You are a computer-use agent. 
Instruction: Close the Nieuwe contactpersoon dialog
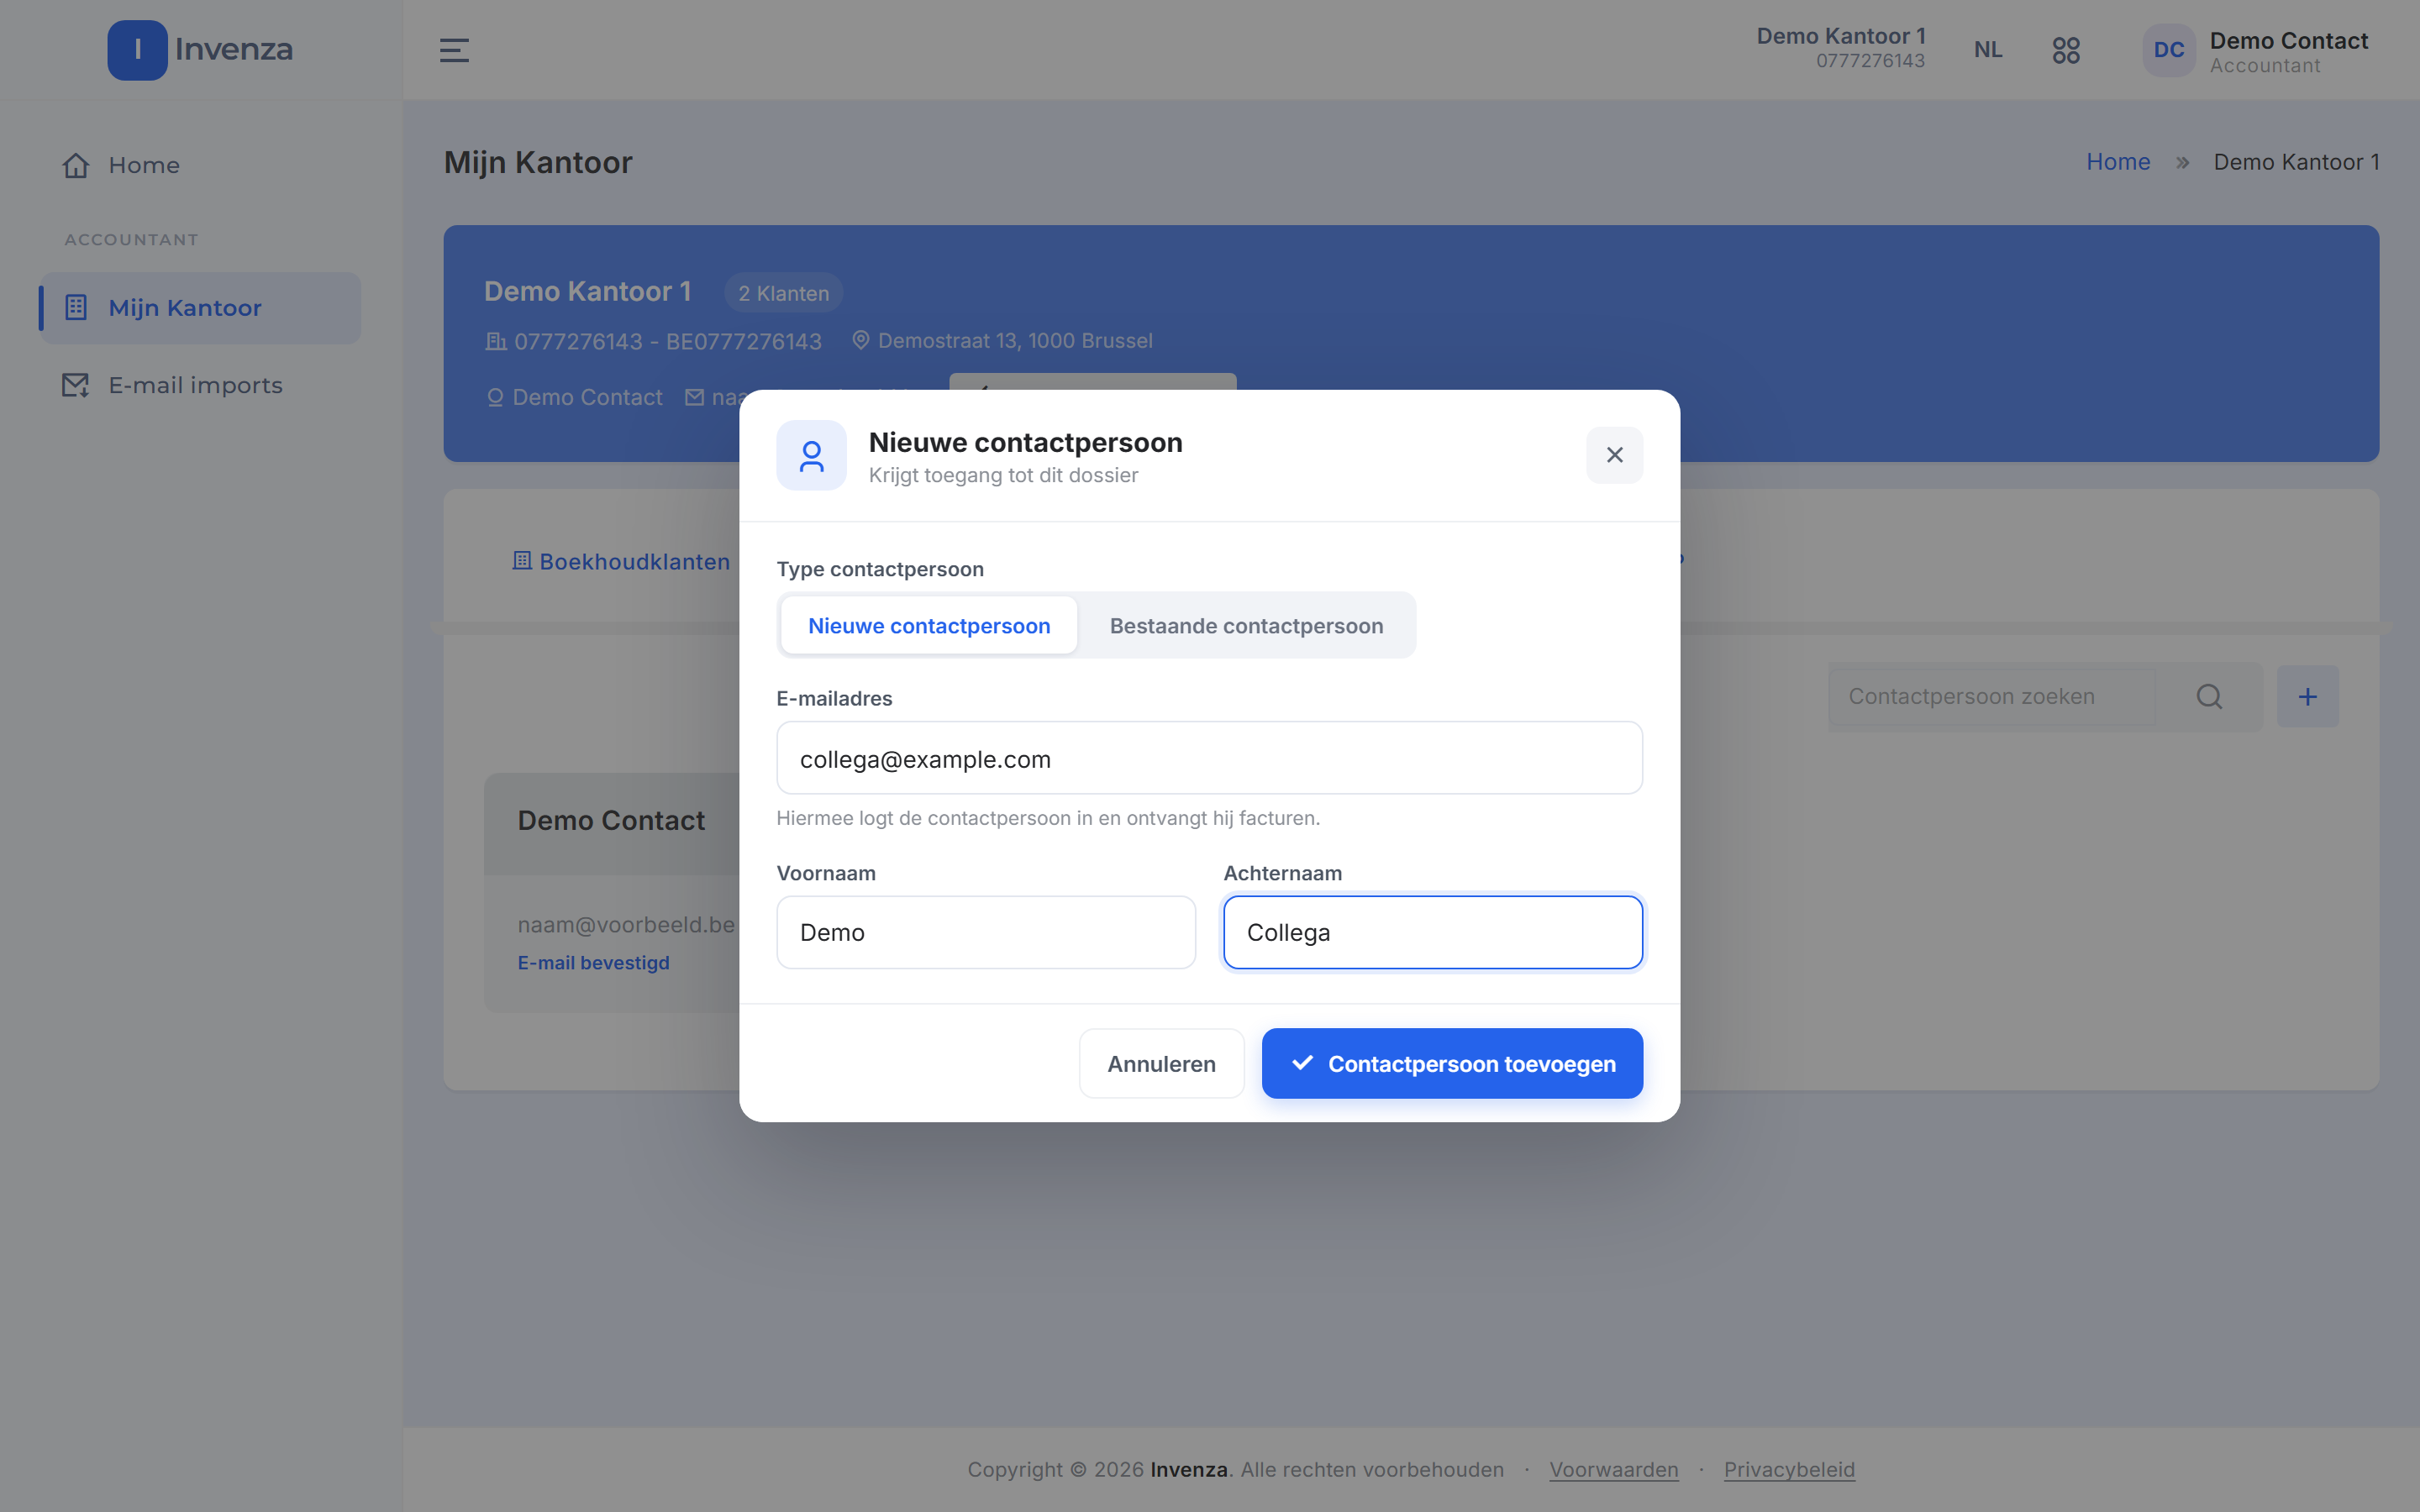(1614, 455)
